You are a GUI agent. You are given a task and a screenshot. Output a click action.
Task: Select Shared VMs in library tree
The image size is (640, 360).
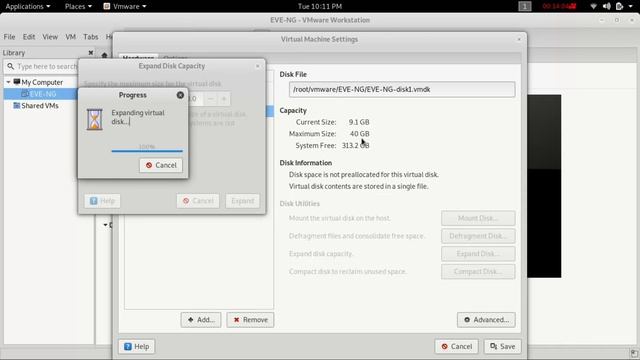click(x=40, y=106)
